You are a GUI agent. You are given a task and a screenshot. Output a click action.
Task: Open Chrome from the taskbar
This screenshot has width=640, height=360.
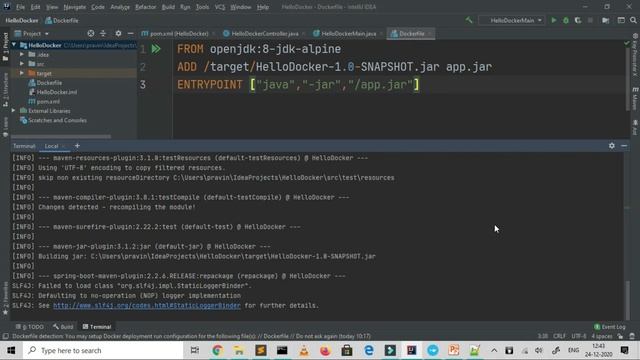pos(217,350)
